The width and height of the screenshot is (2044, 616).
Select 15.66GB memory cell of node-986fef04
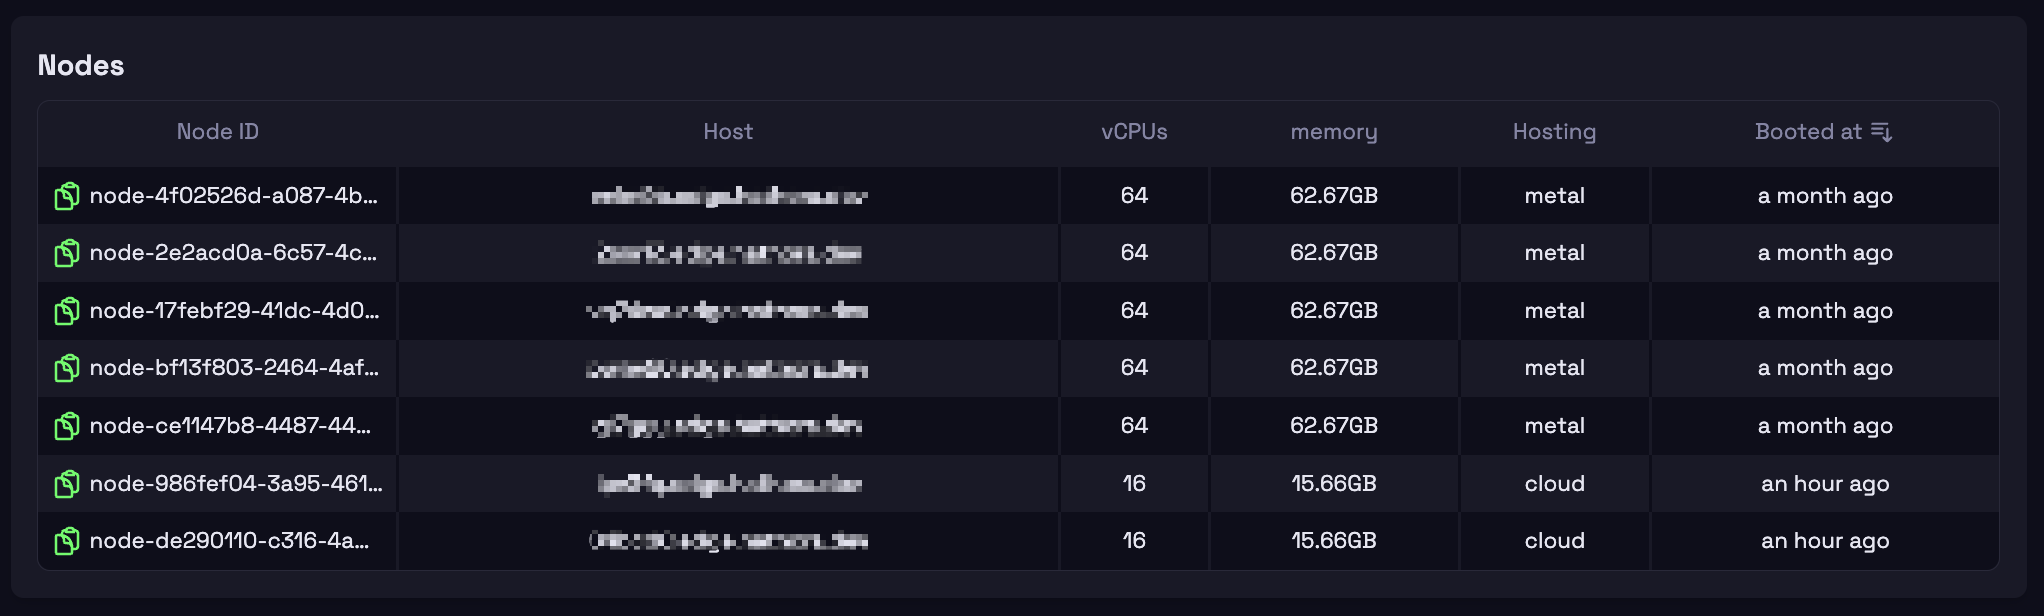(1334, 484)
